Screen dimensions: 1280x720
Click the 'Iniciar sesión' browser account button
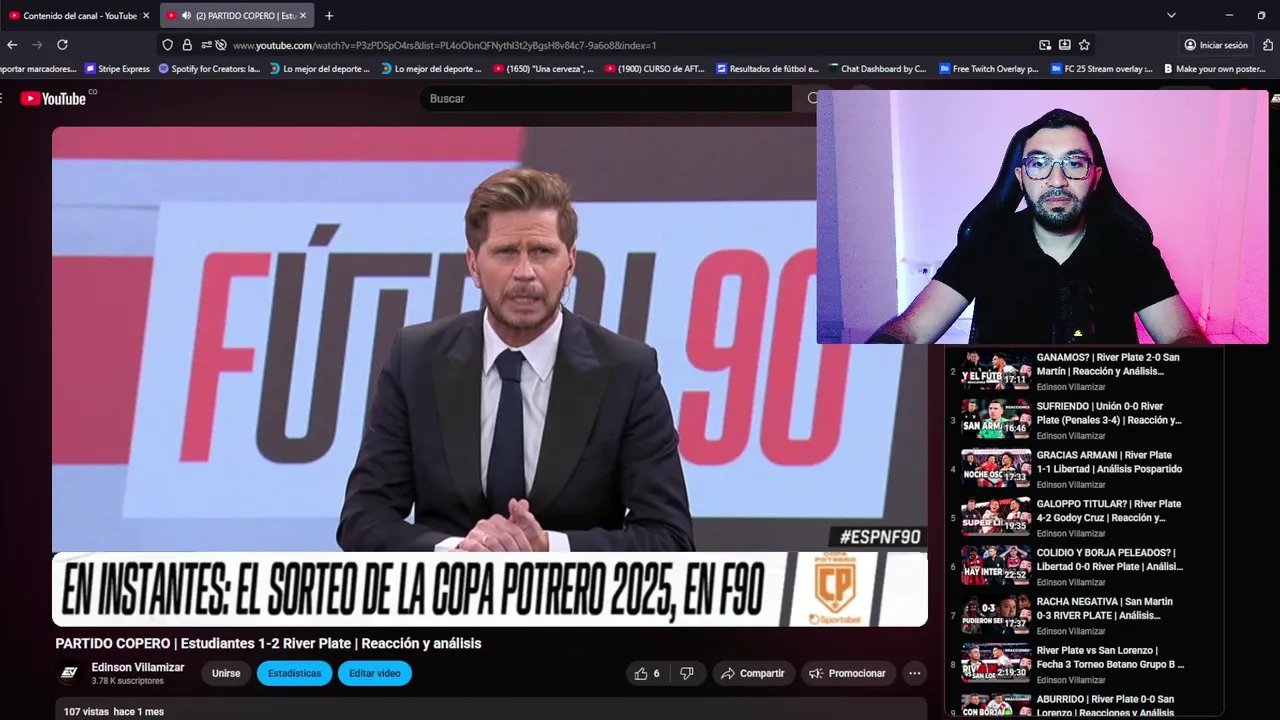(1216, 45)
